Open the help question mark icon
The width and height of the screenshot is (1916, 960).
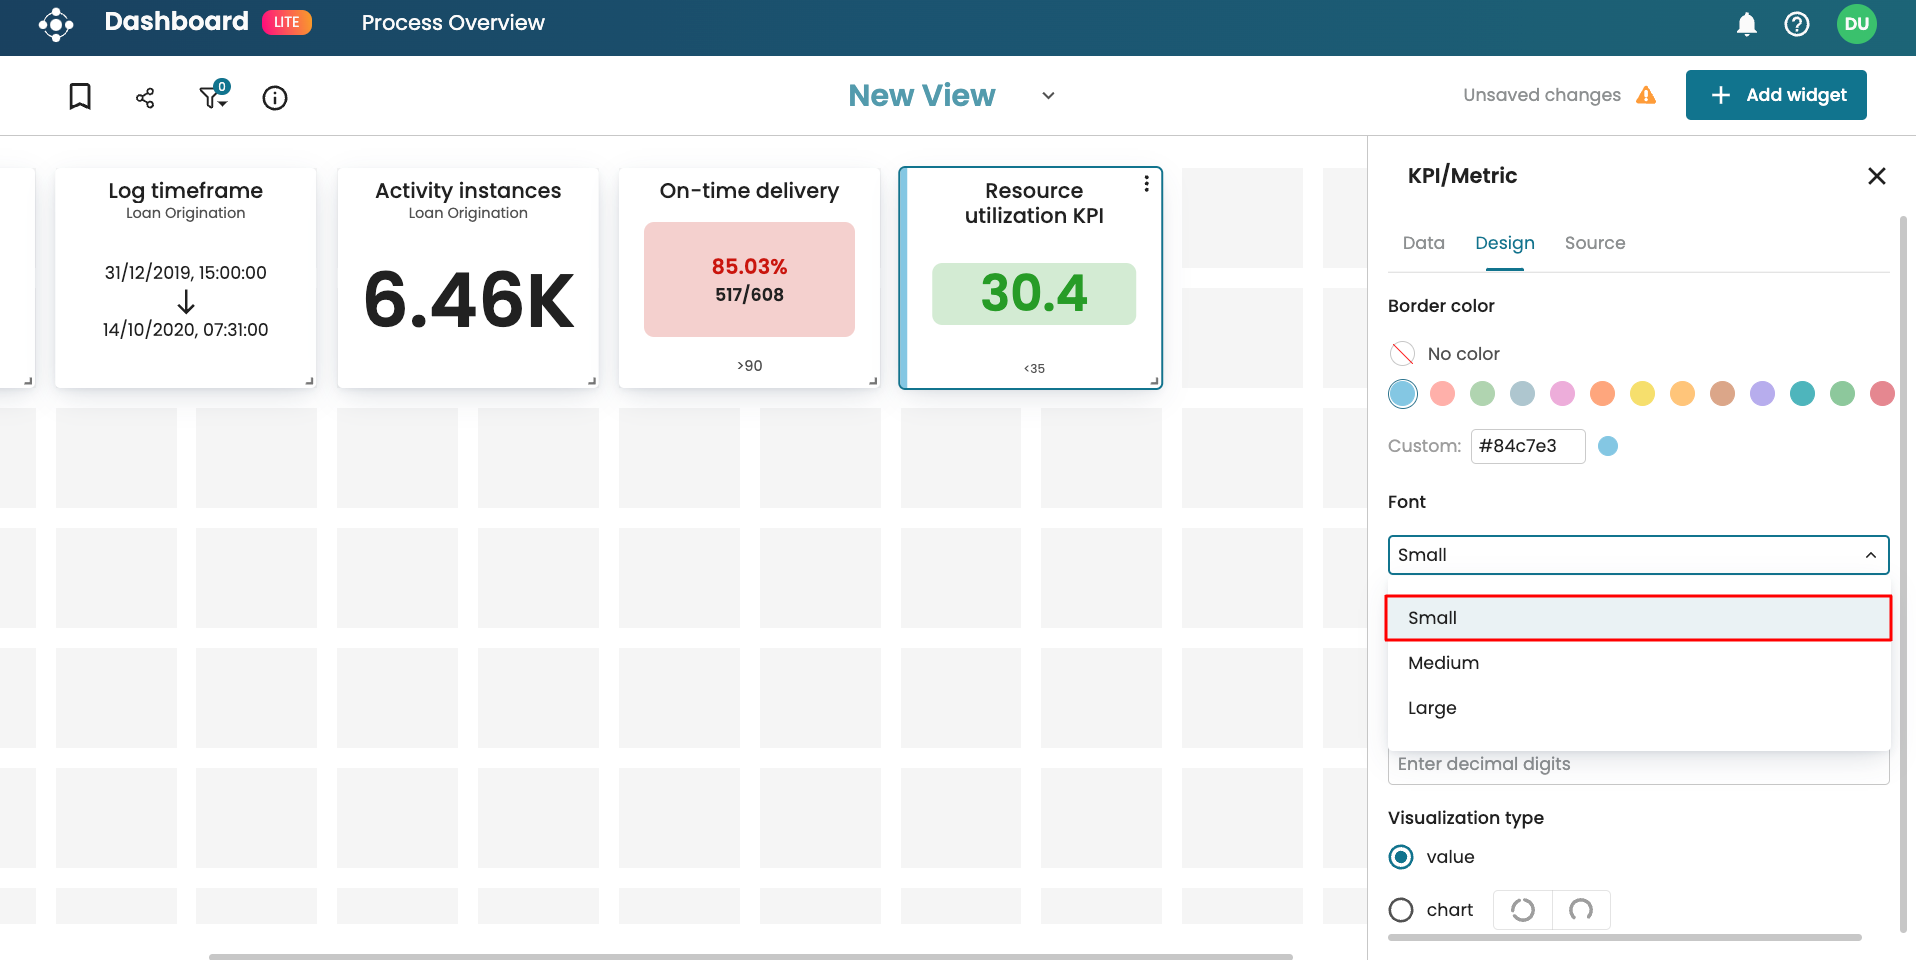tap(1796, 24)
